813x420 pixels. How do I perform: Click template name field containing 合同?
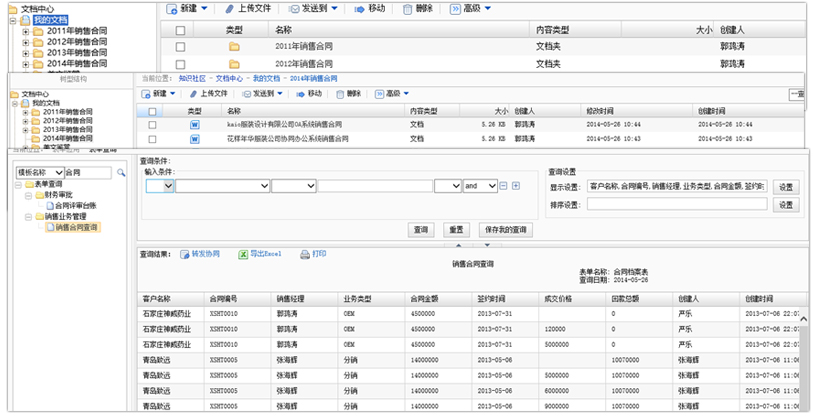point(88,173)
